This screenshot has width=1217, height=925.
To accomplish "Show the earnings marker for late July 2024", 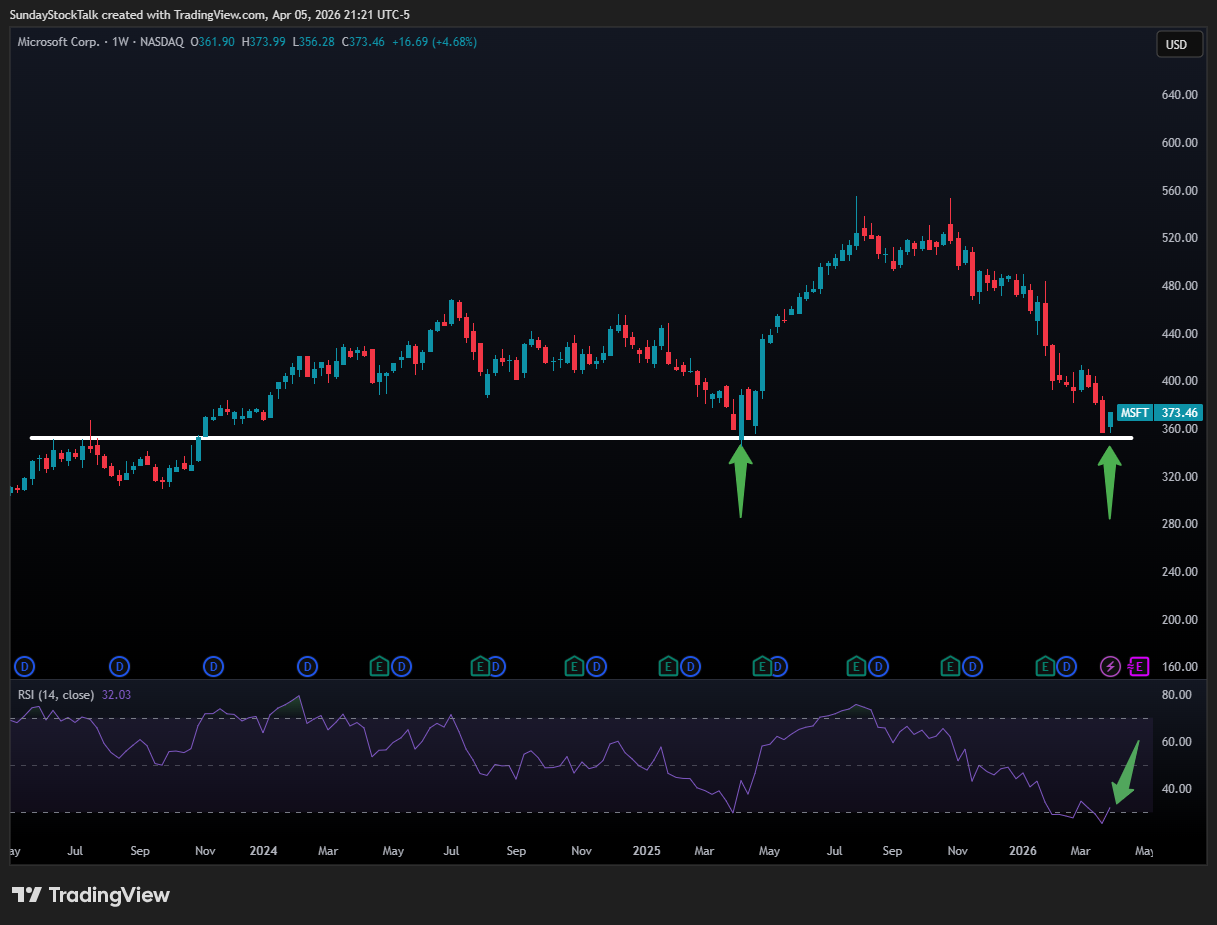I will point(480,666).
